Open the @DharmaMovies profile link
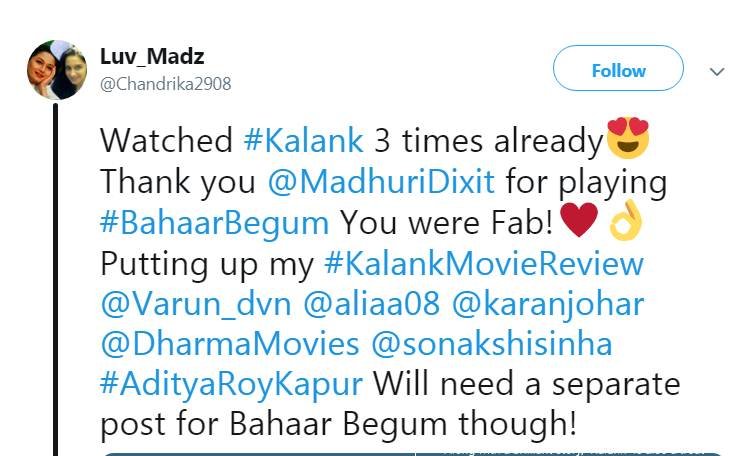Image resolution: width=731 pixels, height=456 pixels. tap(229, 344)
